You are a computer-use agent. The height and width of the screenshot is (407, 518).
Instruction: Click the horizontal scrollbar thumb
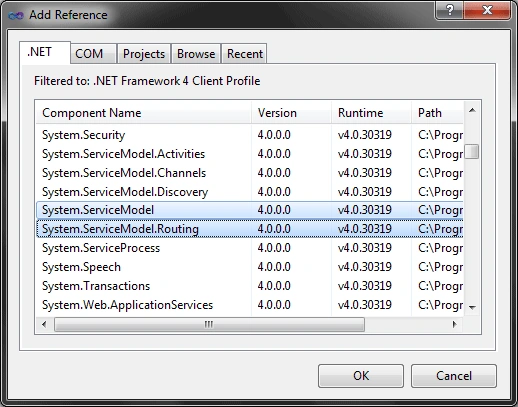point(209,324)
